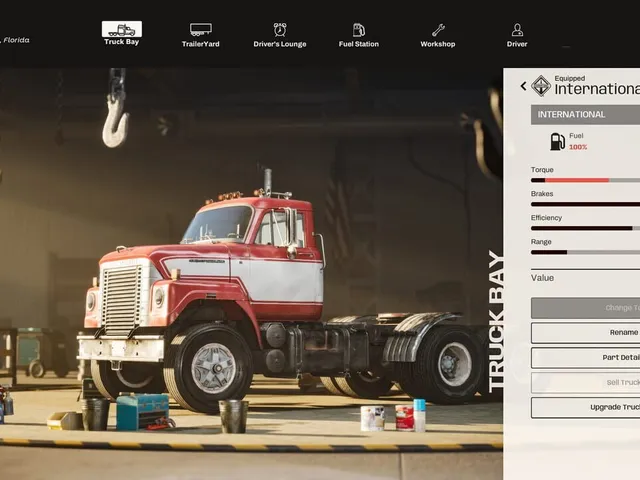Click the 'Torque' label
640x480 pixels.
[542, 170]
